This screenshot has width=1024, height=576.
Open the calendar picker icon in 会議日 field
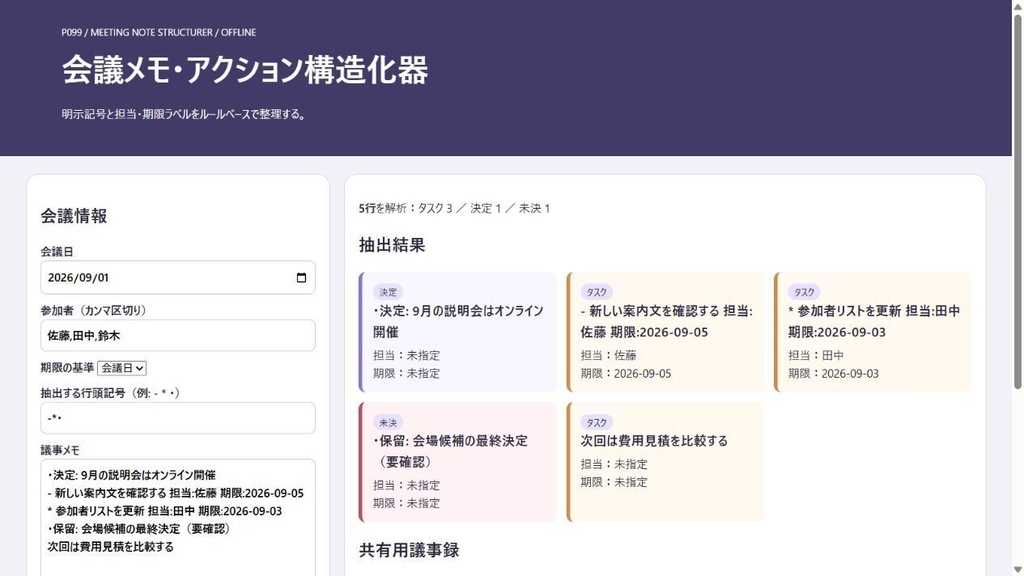pyautogui.click(x=301, y=278)
